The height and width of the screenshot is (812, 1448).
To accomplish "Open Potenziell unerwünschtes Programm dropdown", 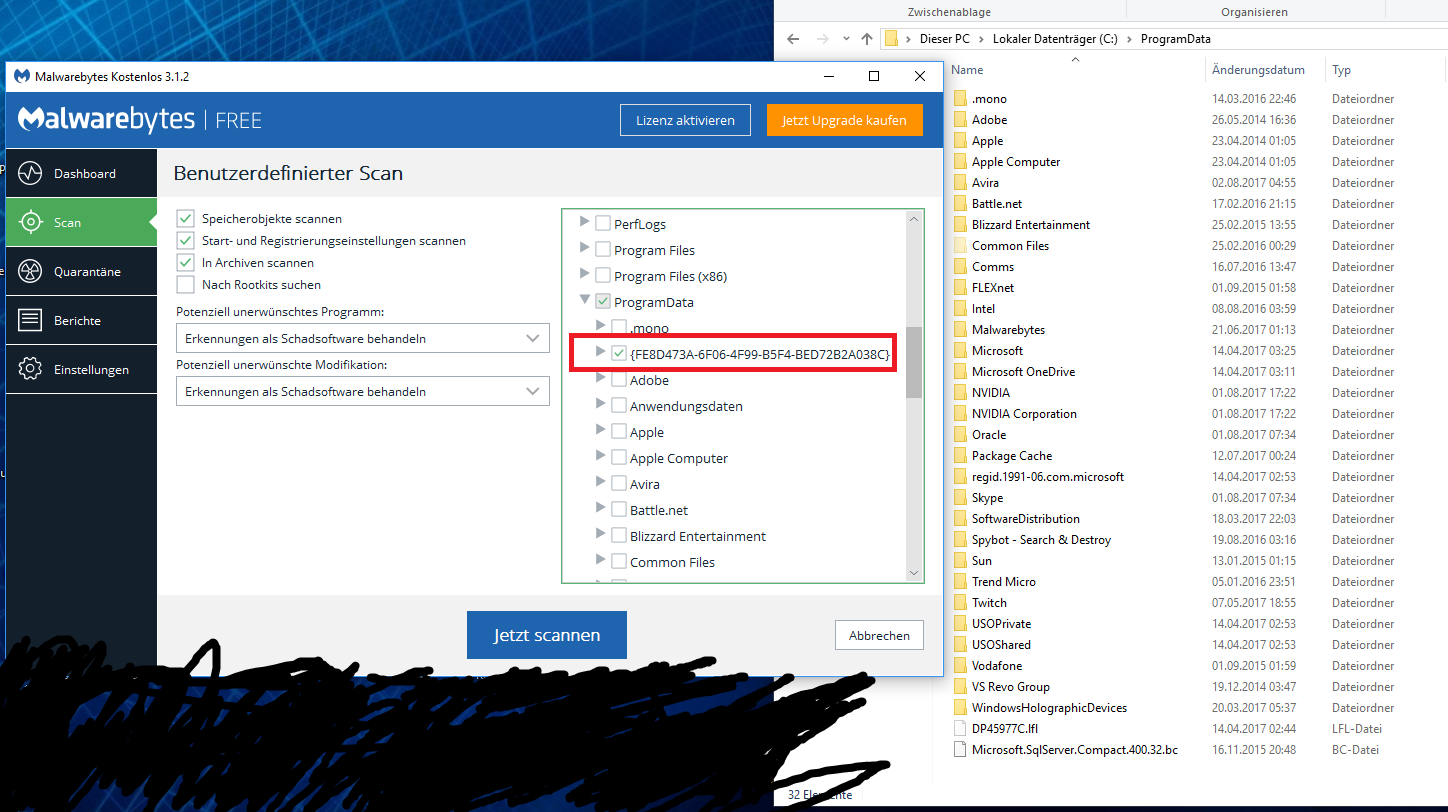I will (x=363, y=338).
